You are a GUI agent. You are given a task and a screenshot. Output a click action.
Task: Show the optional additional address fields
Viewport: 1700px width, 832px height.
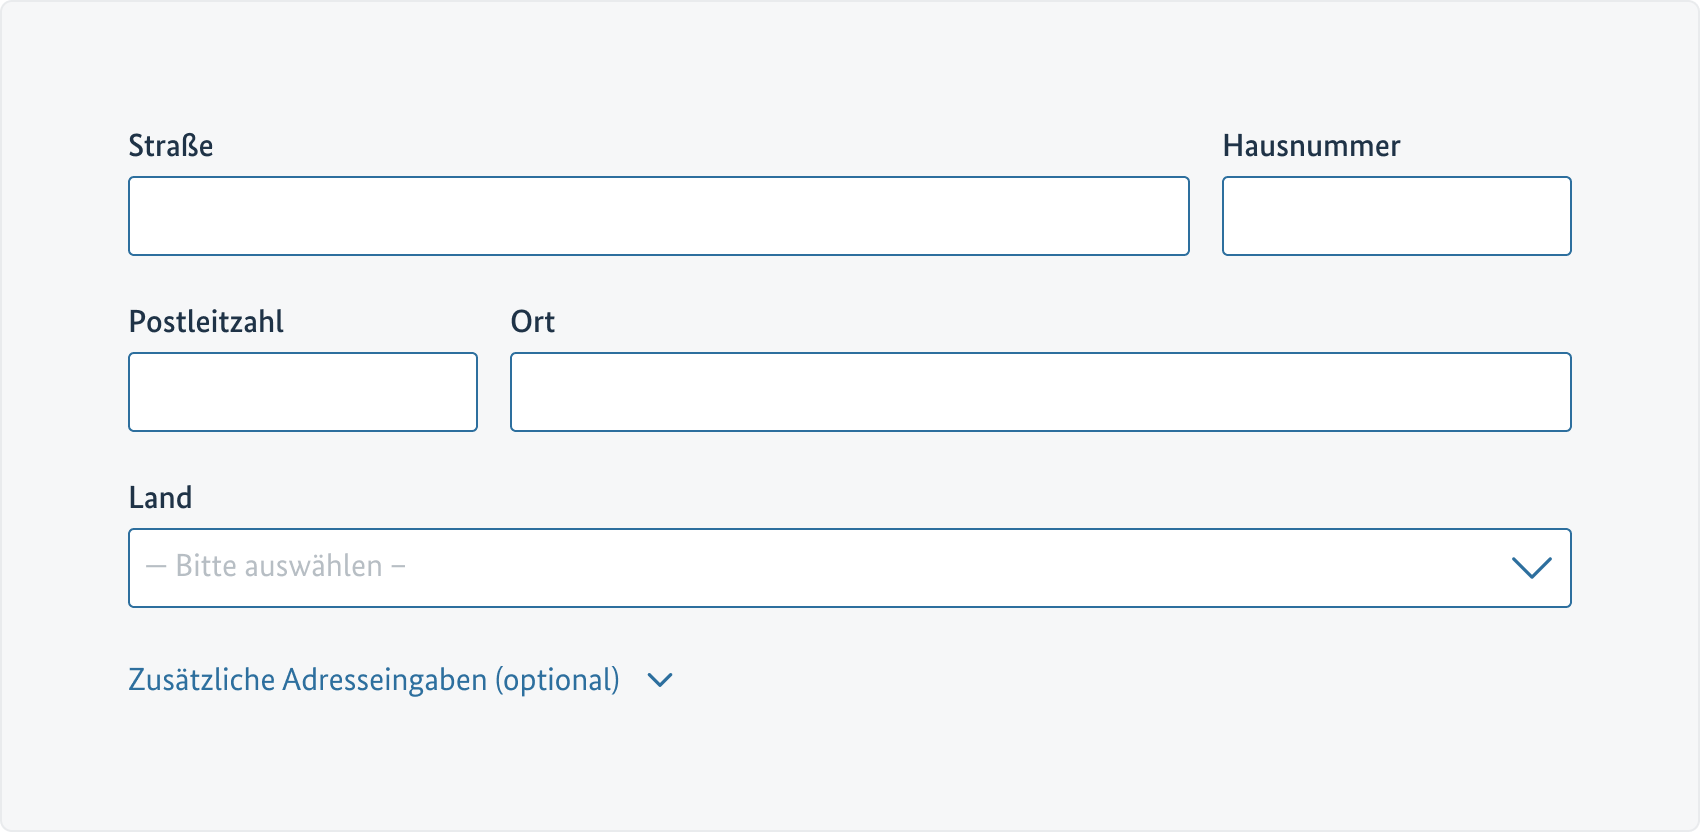point(374,680)
